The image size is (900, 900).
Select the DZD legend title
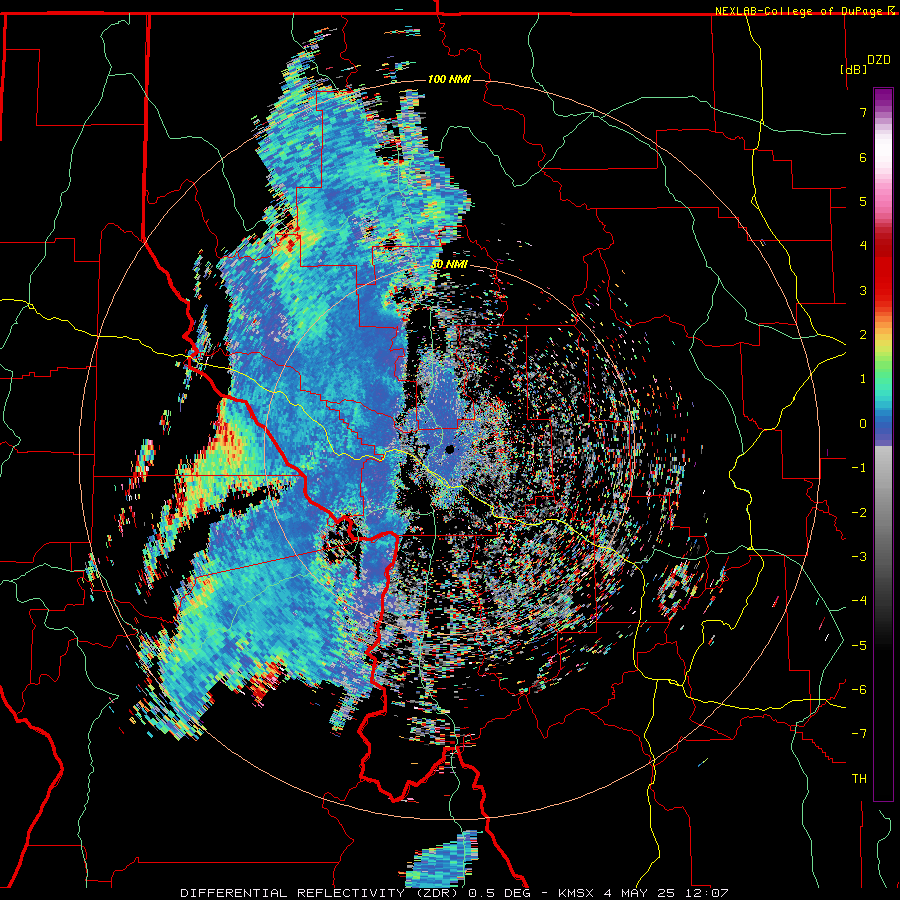click(879, 60)
